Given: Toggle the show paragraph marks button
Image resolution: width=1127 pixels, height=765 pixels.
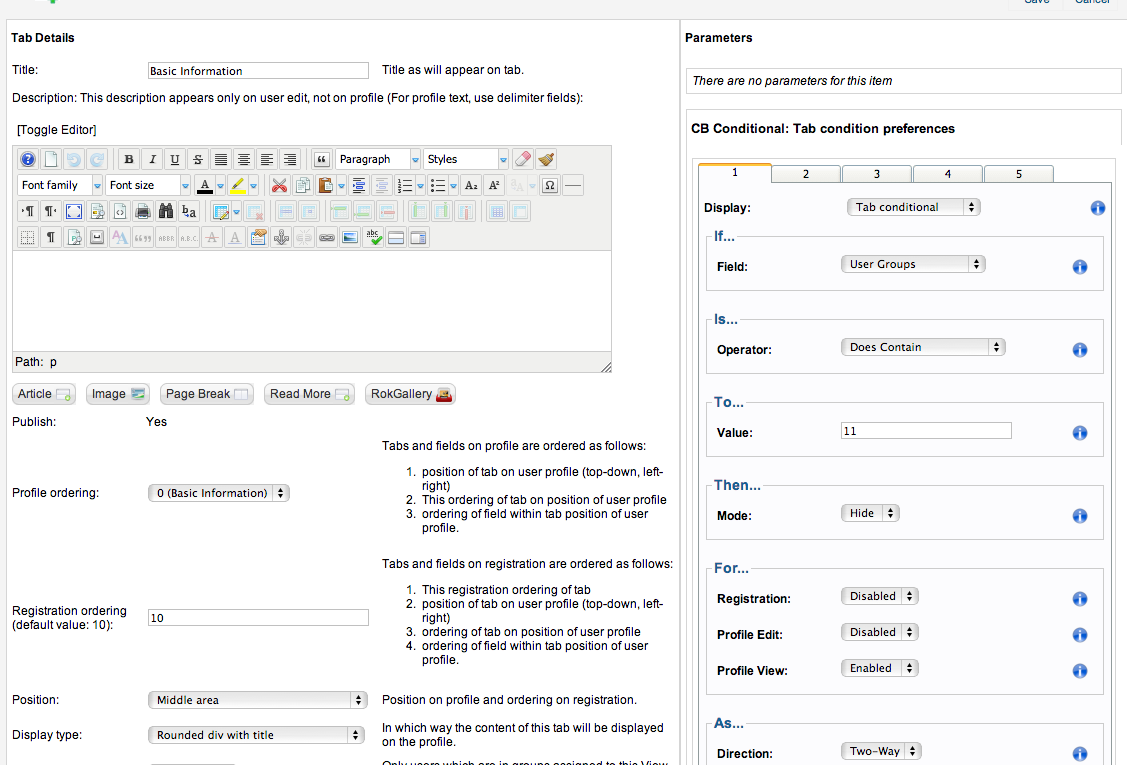Looking at the screenshot, I should pyautogui.click(x=50, y=237).
